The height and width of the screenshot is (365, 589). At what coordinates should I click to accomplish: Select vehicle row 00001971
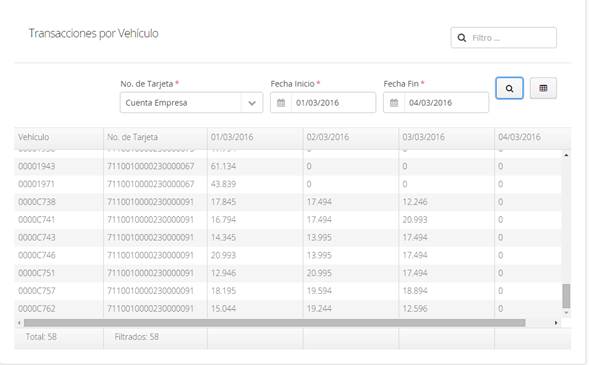click(x=288, y=184)
